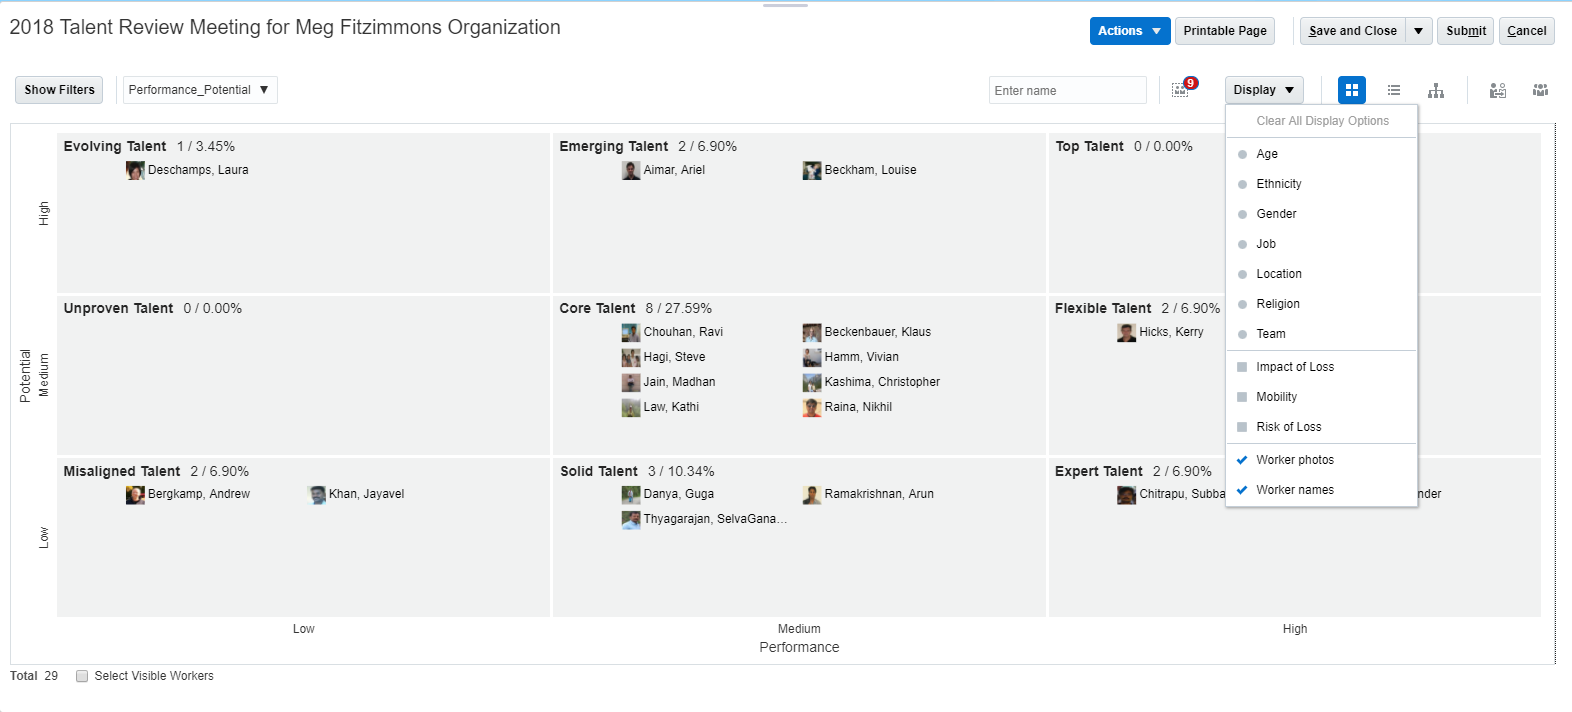1572x712 pixels.
Task: Click the succession plans icon
Action: [x=1498, y=90]
